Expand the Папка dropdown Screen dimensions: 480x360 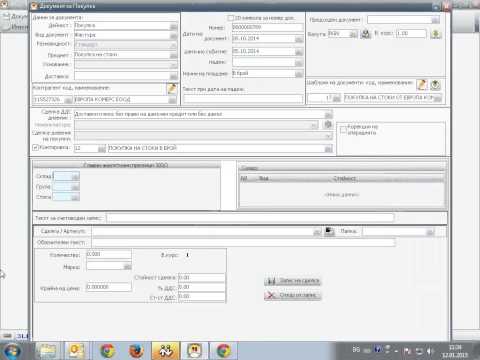click(x=431, y=231)
